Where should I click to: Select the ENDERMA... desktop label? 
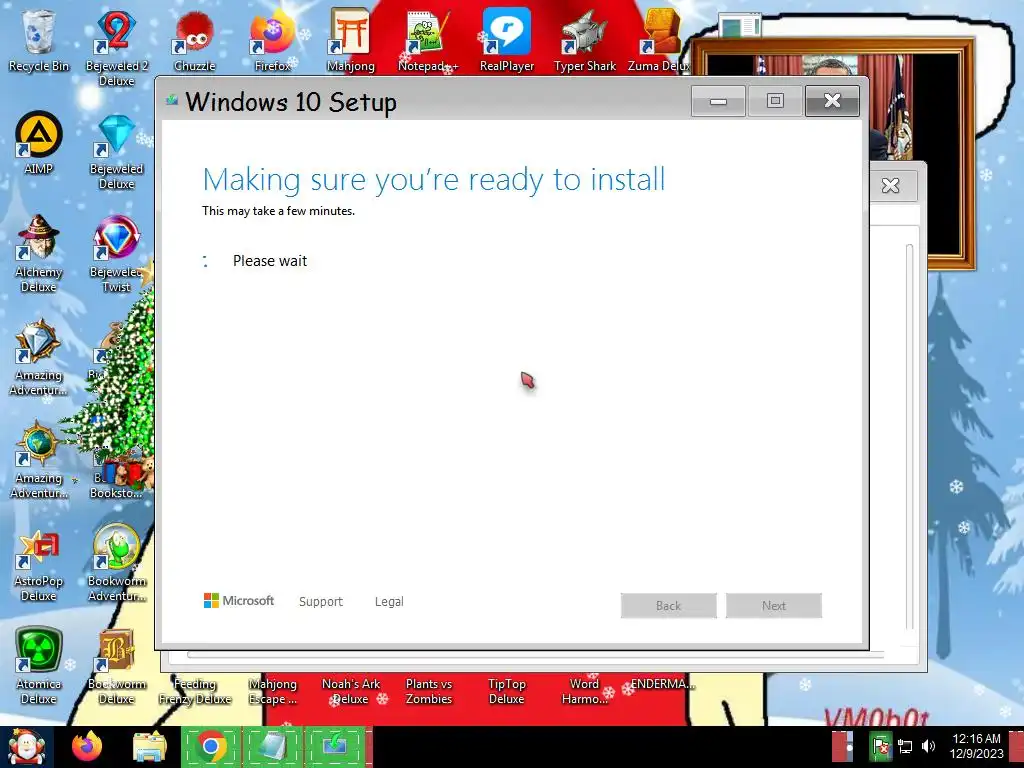pyautogui.click(x=662, y=684)
